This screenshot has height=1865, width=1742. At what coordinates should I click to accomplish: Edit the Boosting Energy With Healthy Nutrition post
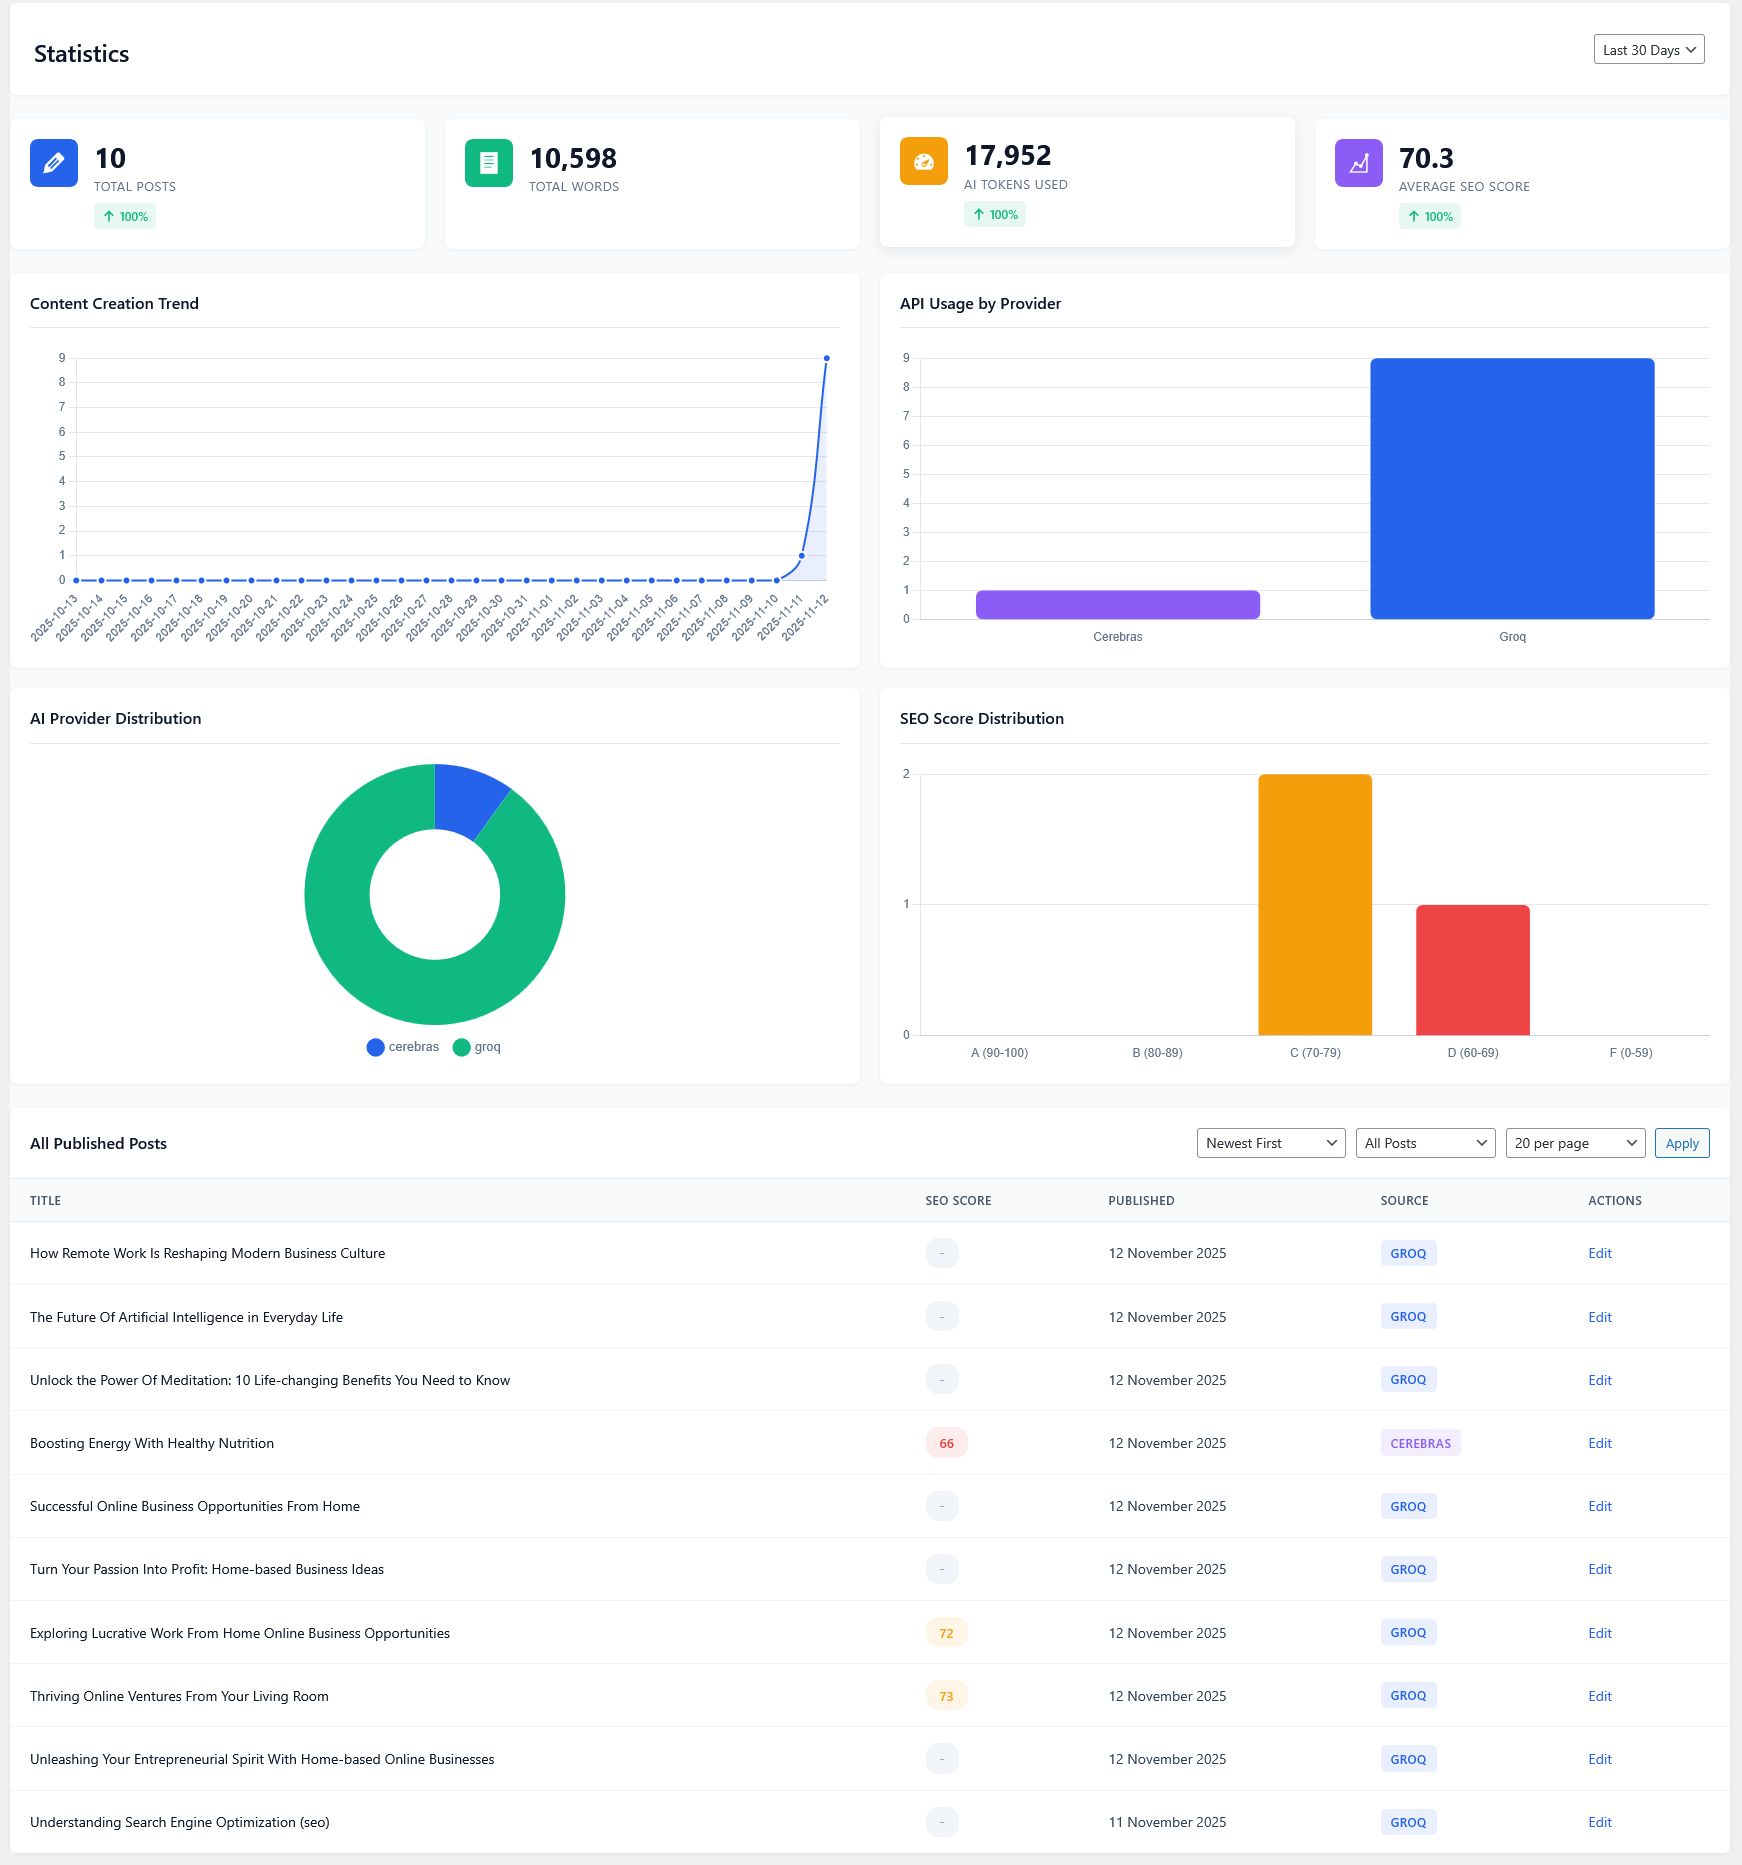click(1599, 1443)
